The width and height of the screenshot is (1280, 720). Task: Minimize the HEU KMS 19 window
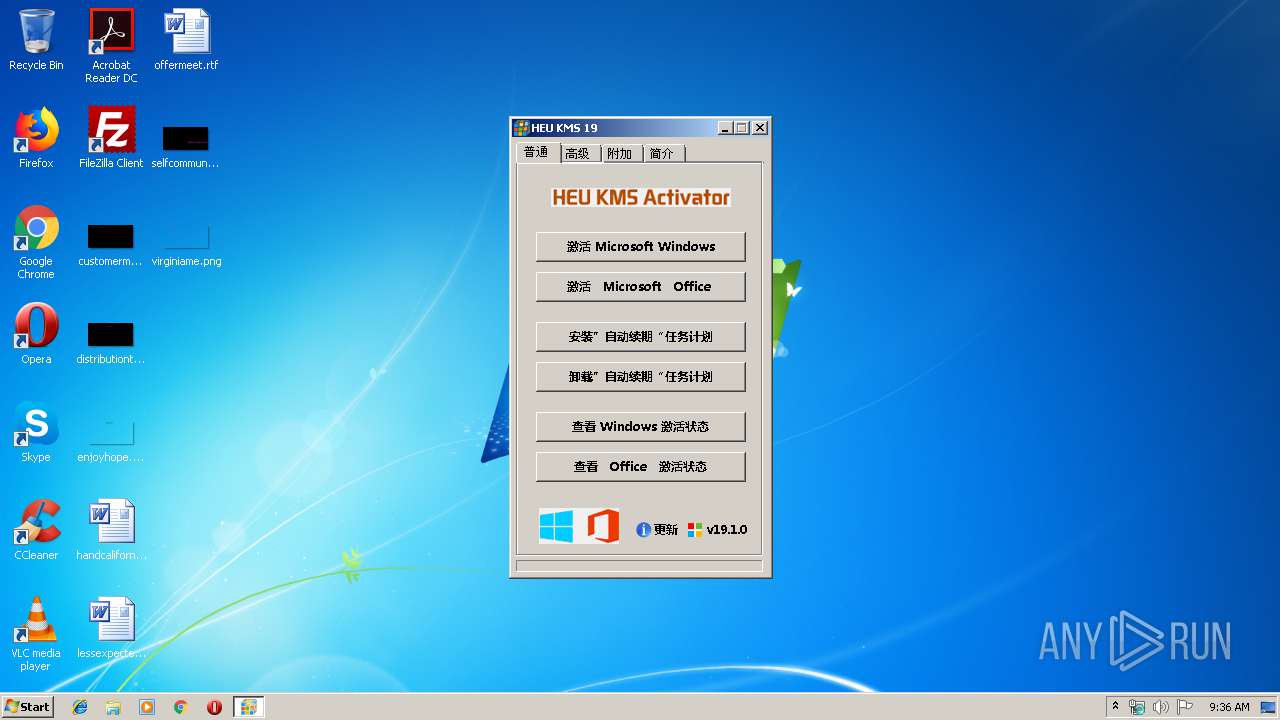tap(725, 128)
